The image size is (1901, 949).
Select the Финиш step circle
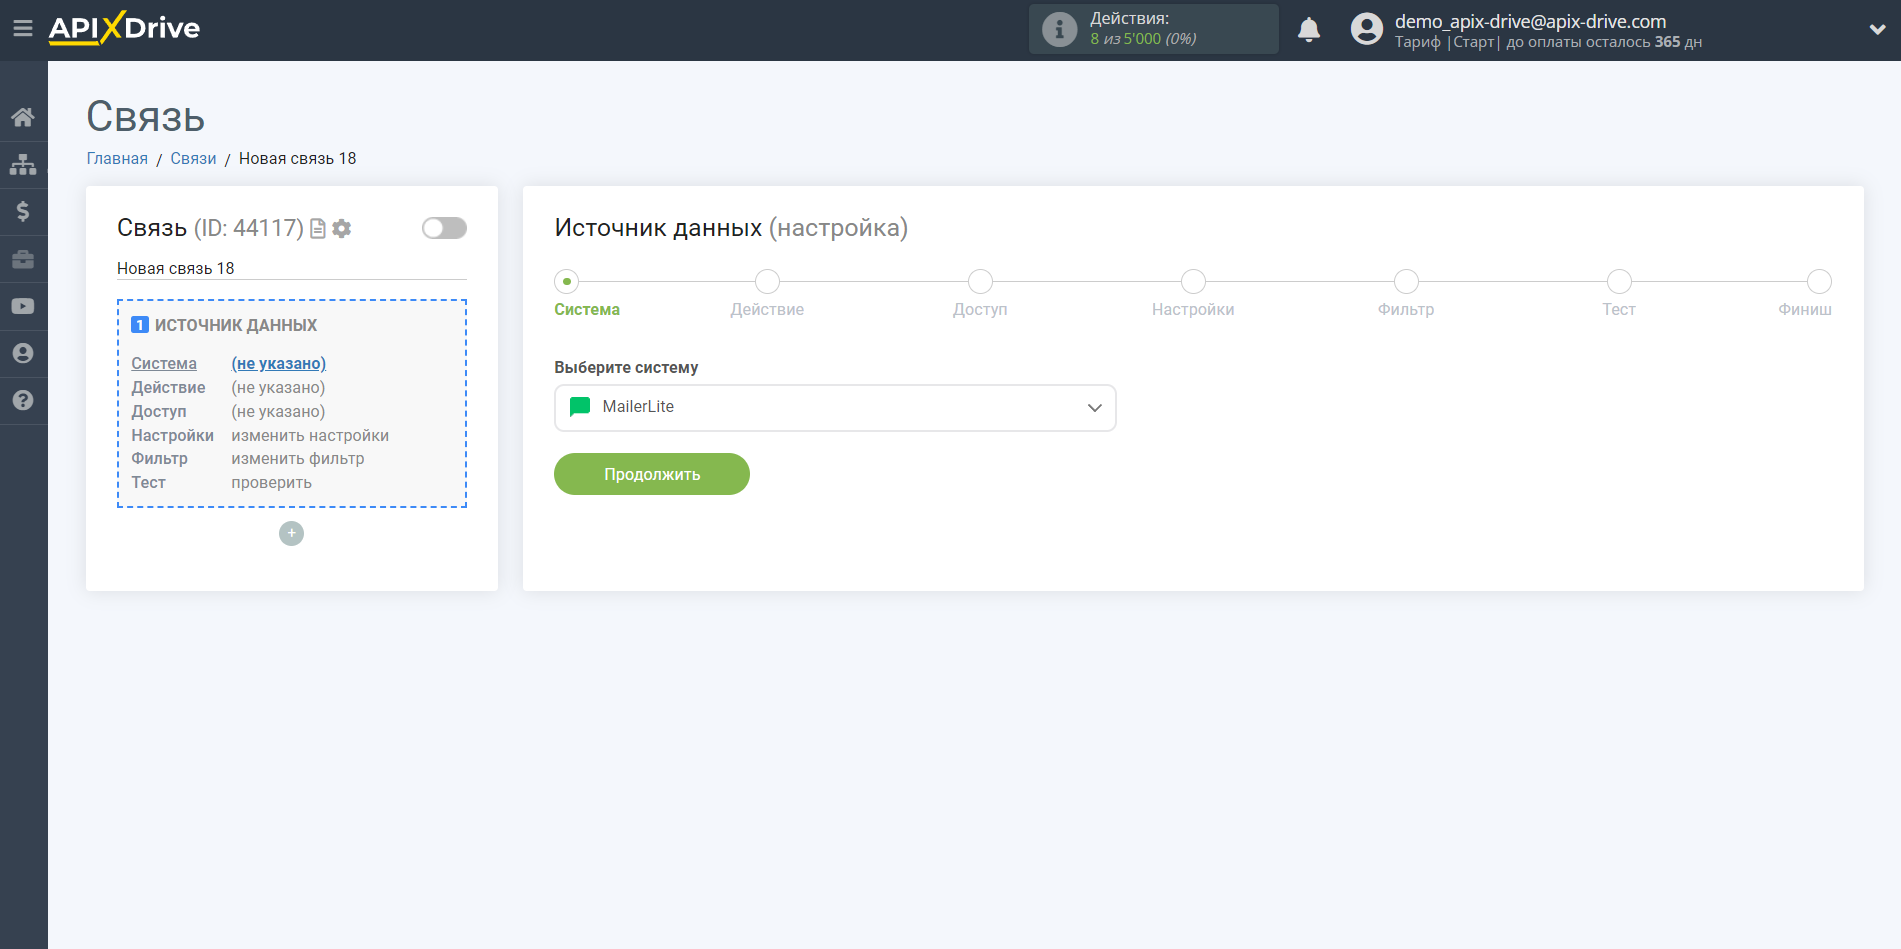pyautogui.click(x=1819, y=282)
